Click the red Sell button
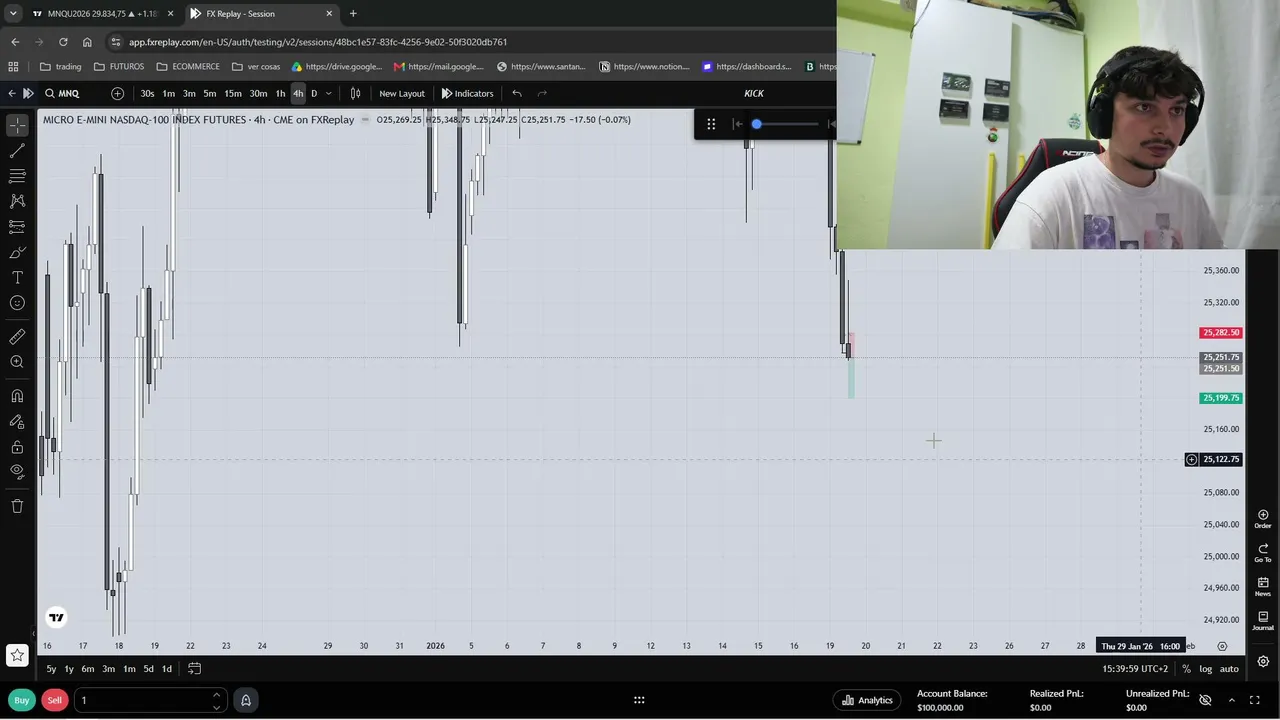Image resolution: width=1280 pixels, height=720 pixels. [x=54, y=700]
